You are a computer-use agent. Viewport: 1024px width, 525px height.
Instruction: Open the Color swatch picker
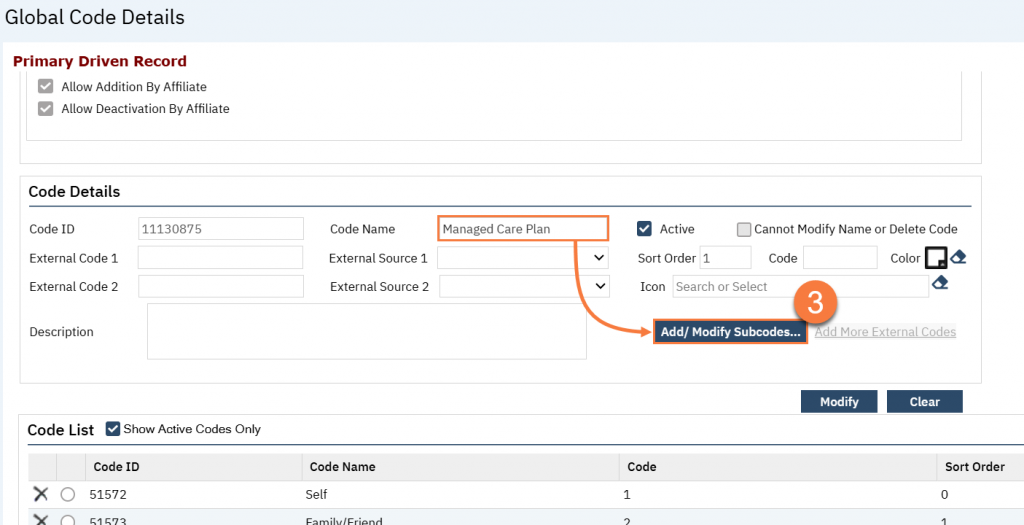point(935,258)
